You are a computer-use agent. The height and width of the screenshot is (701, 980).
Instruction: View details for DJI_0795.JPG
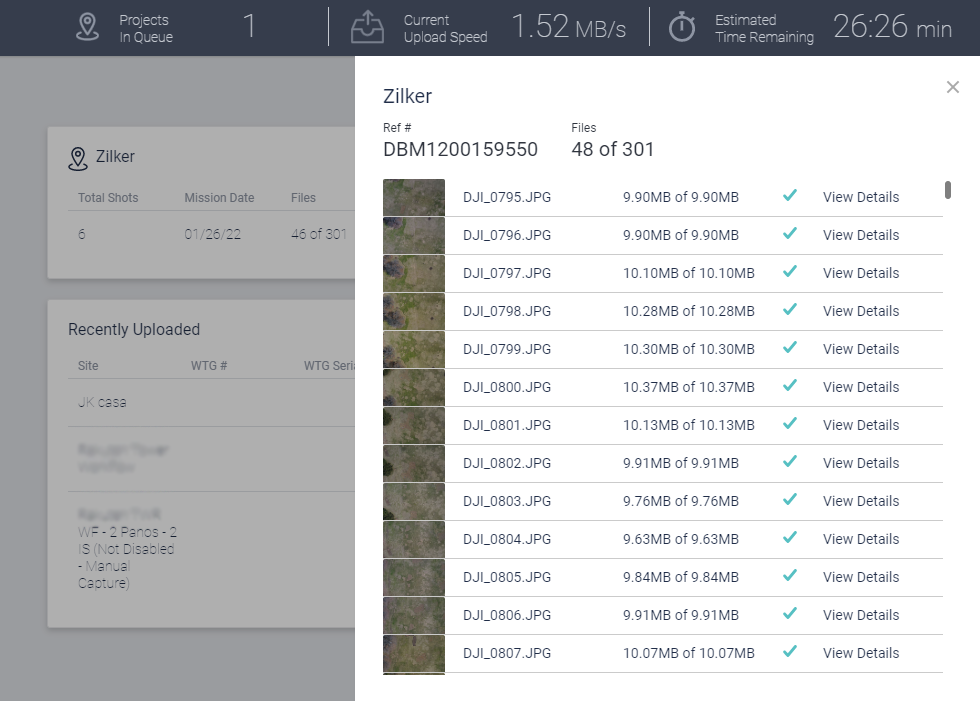[x=861, y=197]
